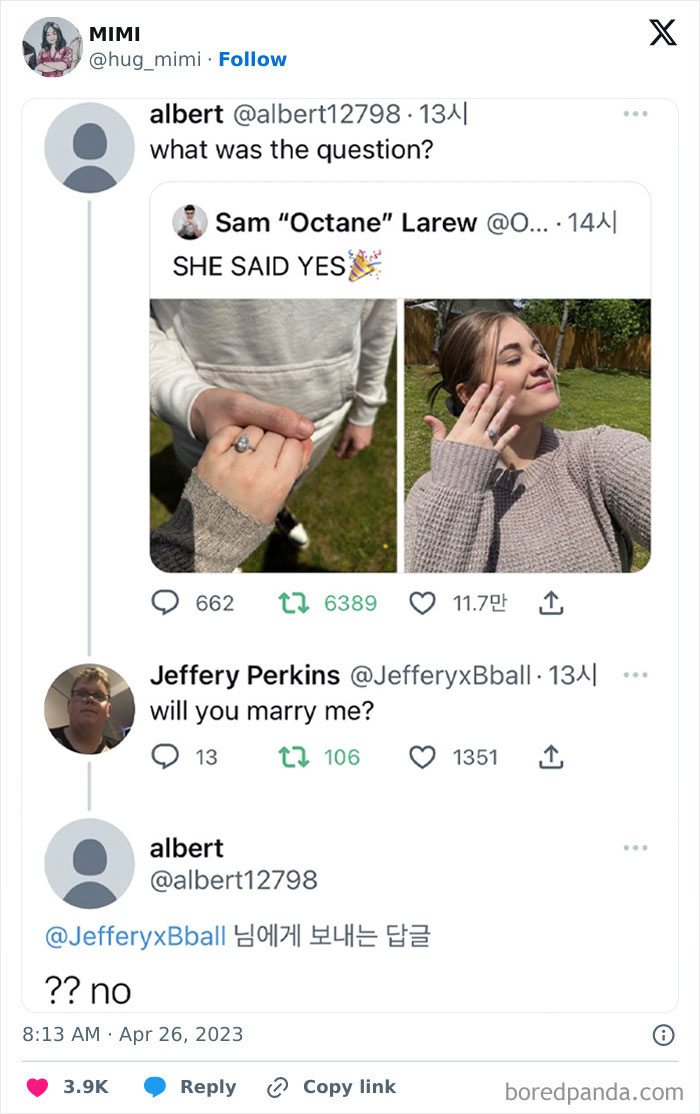Open the ellipsis menu on albert's second reply
Screen dimensions: 700x1114
pos(634,847)
